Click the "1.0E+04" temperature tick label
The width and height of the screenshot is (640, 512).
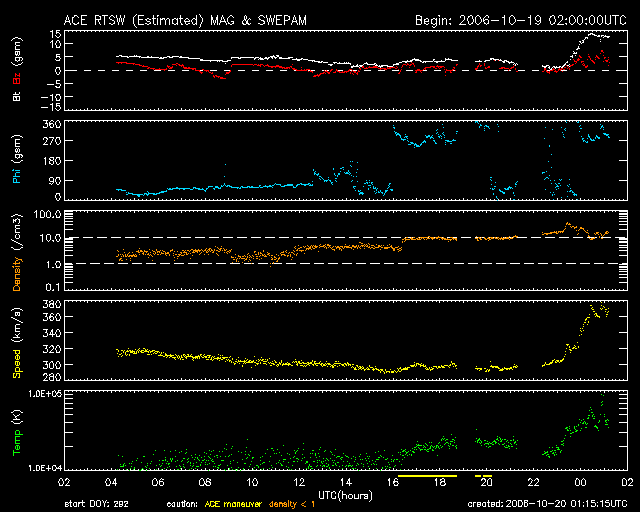(x=44, y=468)
